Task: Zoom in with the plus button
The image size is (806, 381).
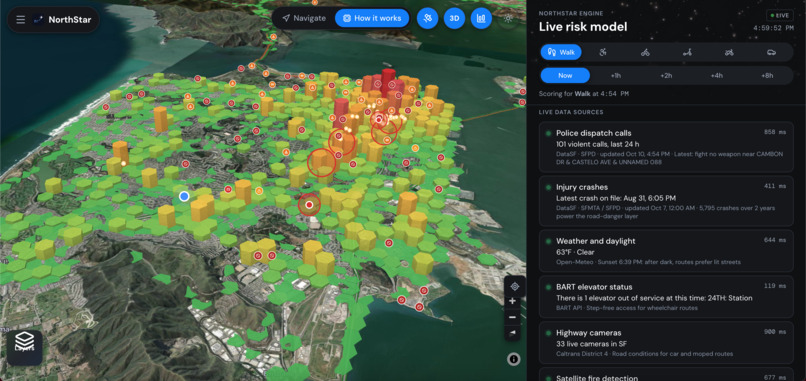Action: click(x=512, y=301)
